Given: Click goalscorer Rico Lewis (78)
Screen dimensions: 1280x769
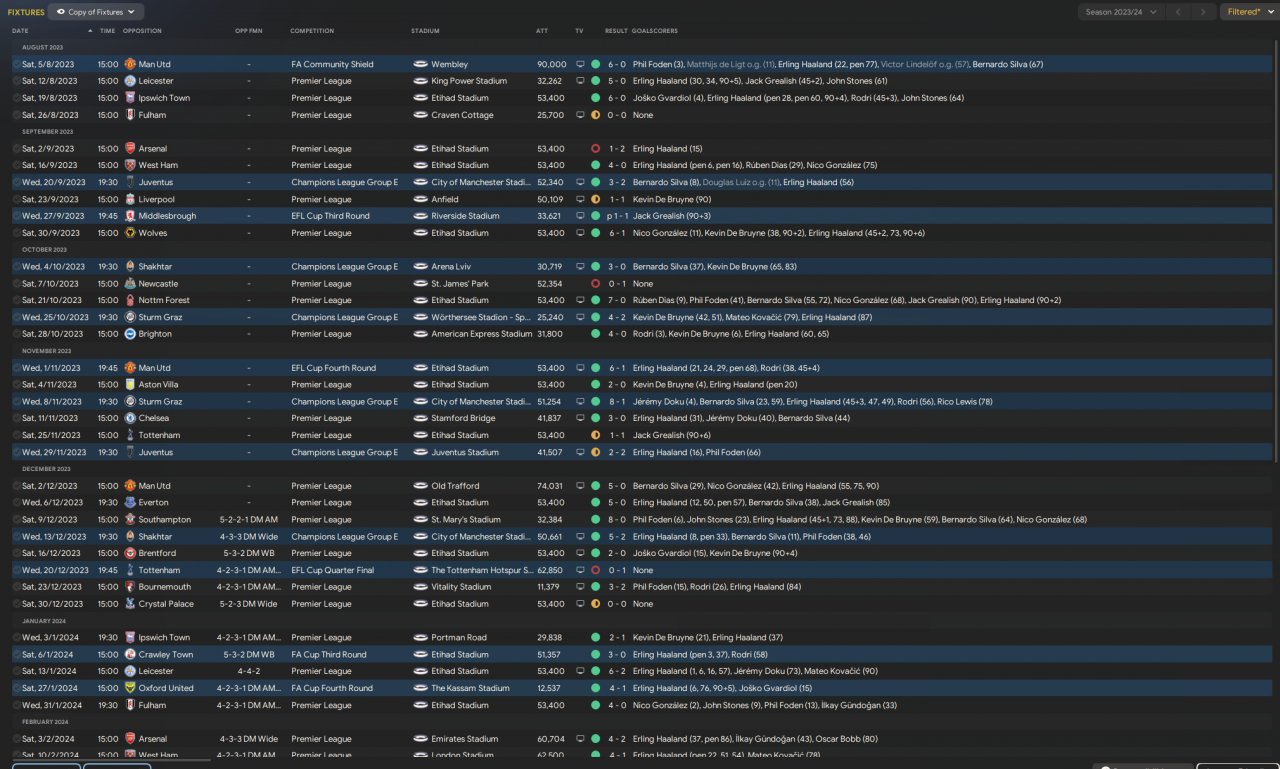Looking at the screenshot, I should click(965, 402).
